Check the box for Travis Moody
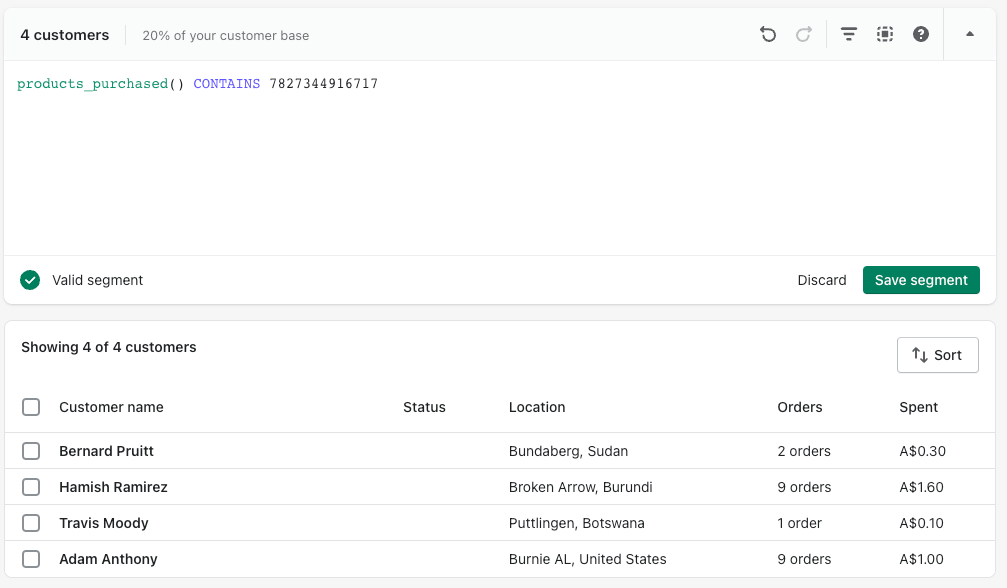Viewport: 1007px width, 588px height. [31, 523]
